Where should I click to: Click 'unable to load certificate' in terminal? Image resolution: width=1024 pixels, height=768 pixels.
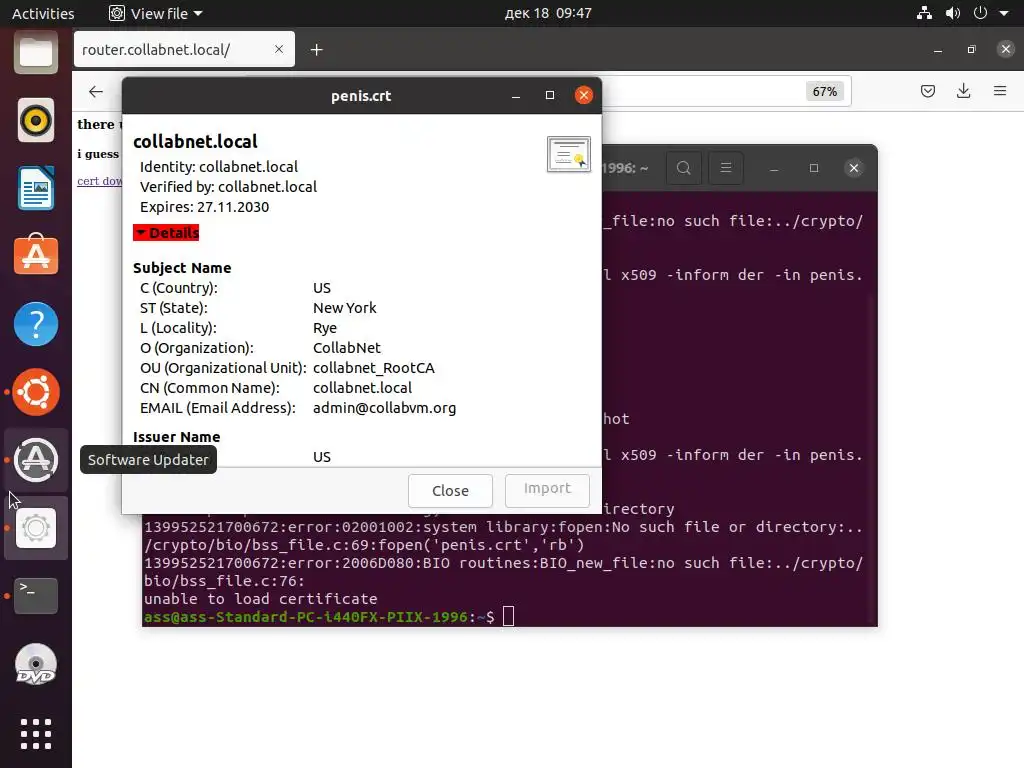(261, 599)
